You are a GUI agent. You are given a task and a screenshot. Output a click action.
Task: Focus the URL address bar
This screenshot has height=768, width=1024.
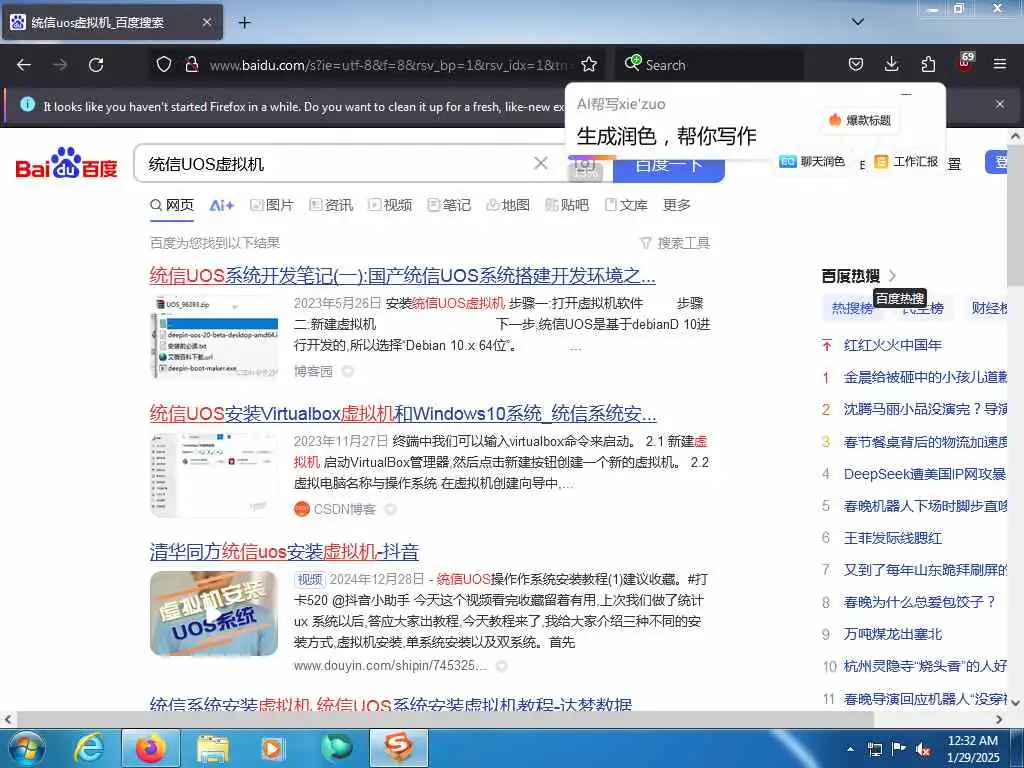pyautogui.click(x=388, y=65)
